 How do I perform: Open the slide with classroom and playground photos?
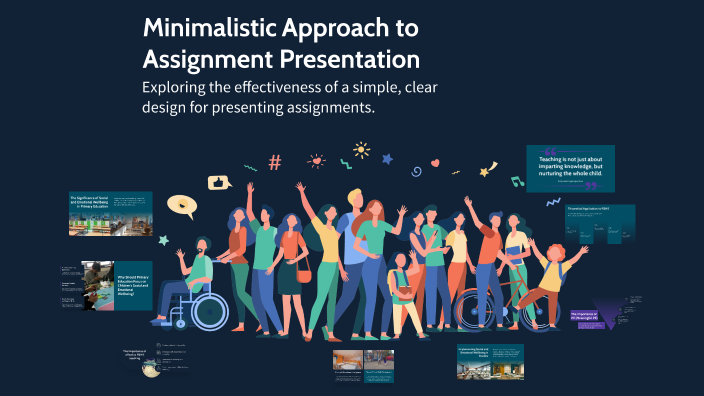tap(363, 366)
